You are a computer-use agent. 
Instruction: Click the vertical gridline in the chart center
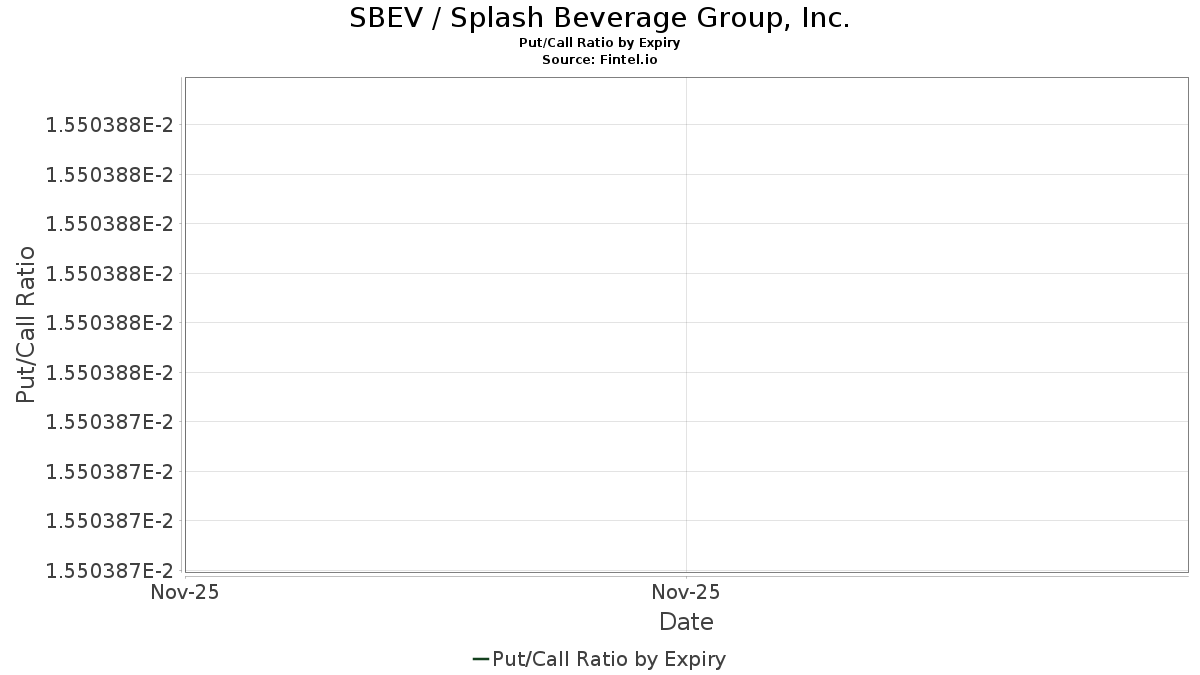point(686,324)
